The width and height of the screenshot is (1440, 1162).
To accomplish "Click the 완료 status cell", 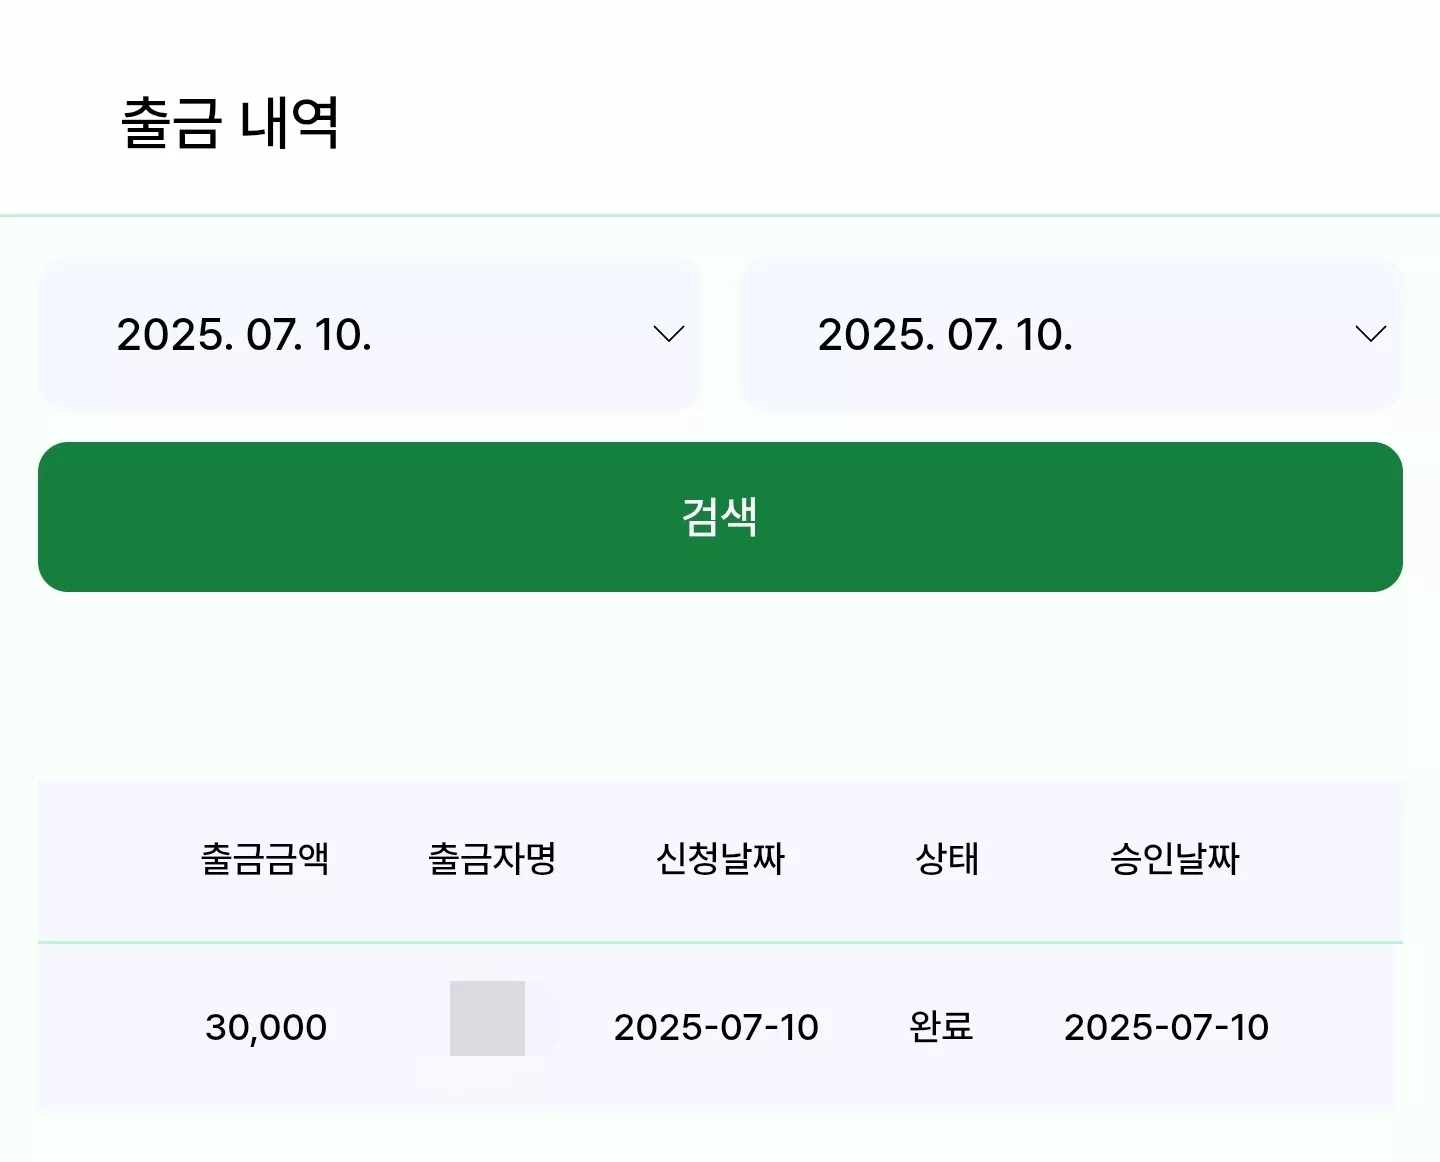I will click(941, 1026).
